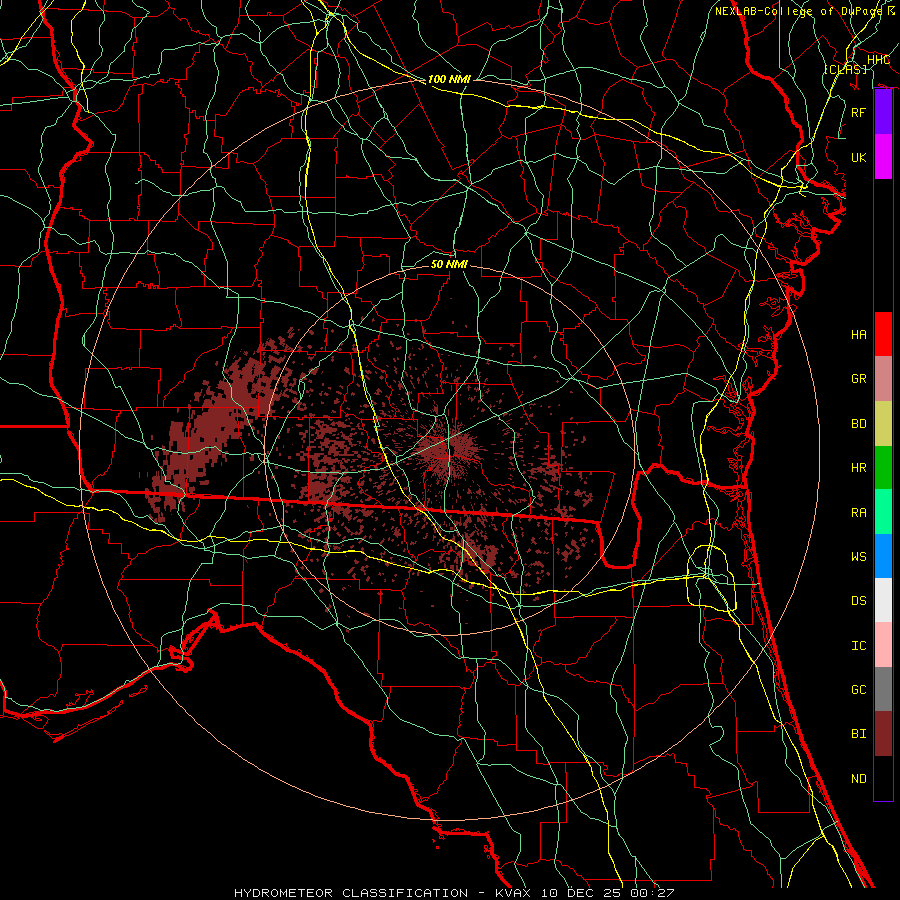Click the HHC product code text
The width and height of the screenshot is (900, 900).
click(x=878, y=60)
